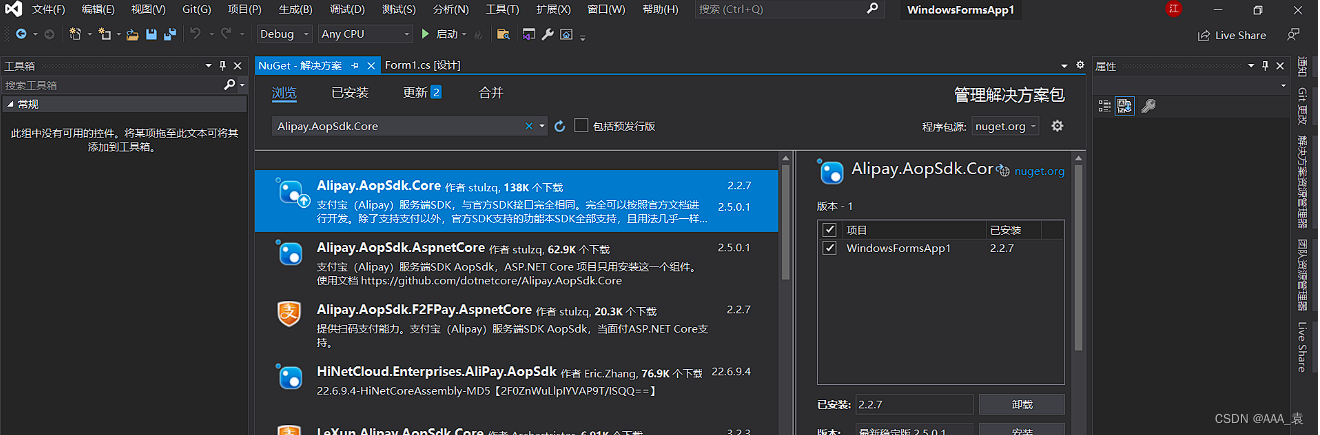Image resolution: width=1320 pixels, height=435 pixels.
Task: Toggle the include prerelease checkbox
Action: coord(582,126)
